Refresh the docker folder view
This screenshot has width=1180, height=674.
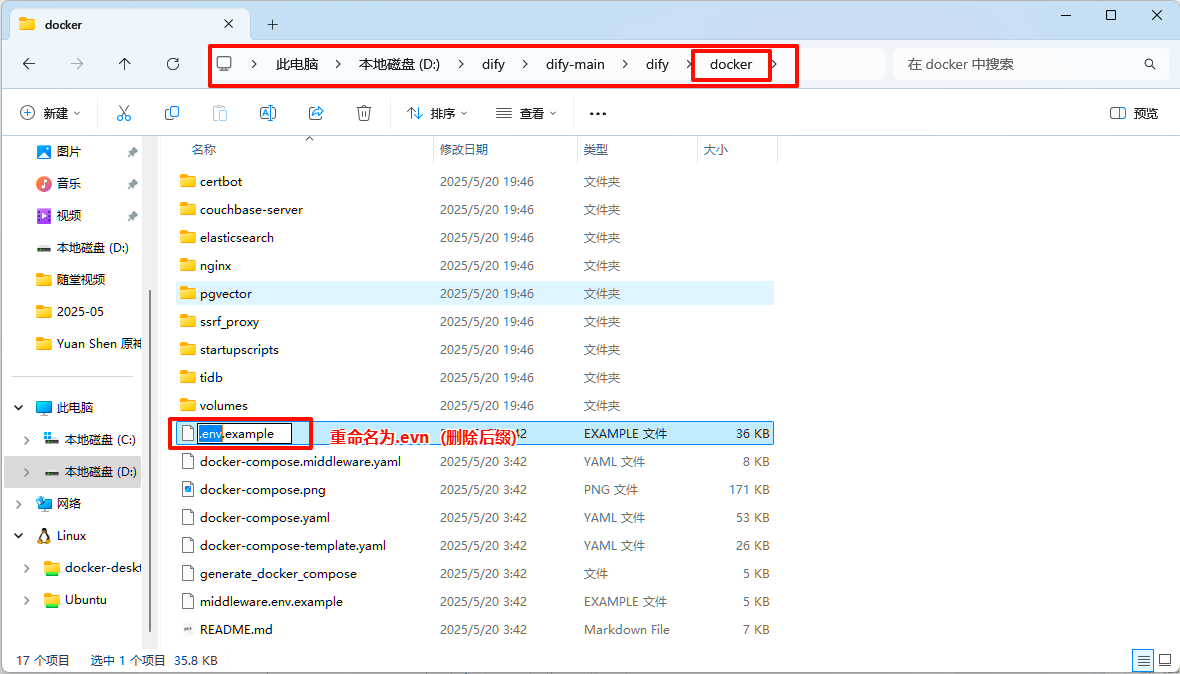(173, 64)
